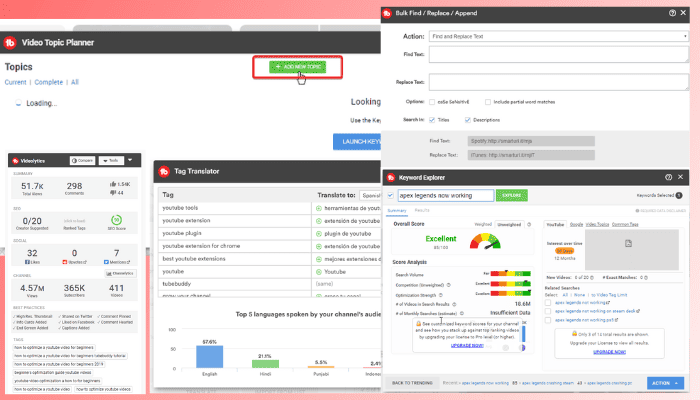Switch to Summary tab in Keyword Explorer
This screenshot has width=700, height=400.
point(397,210)
